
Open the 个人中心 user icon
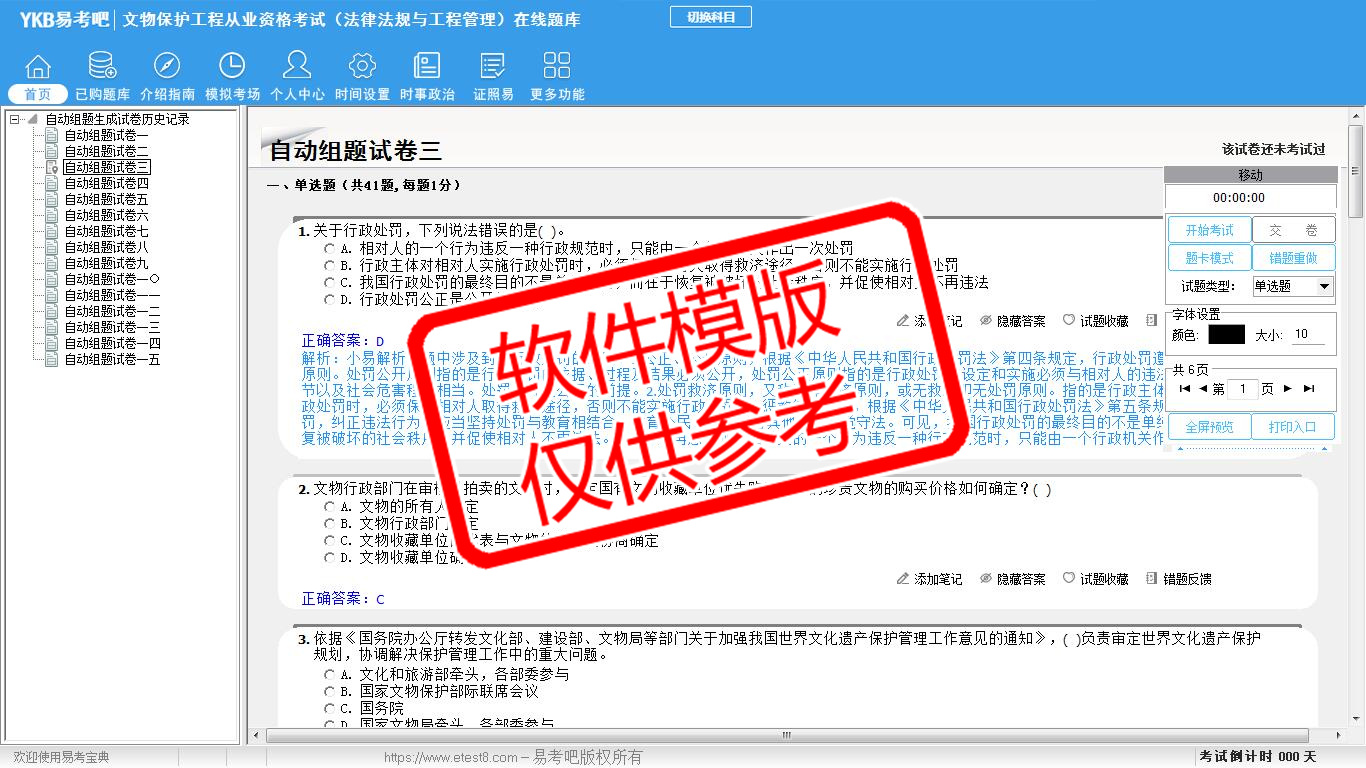coord(297,66)
